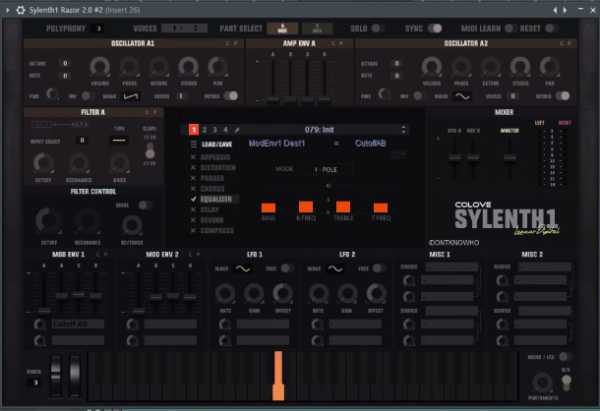The height and width of the screenshot is (411, 600).
Task: Open the Distortion effect tab
Action: click(218, 168)
